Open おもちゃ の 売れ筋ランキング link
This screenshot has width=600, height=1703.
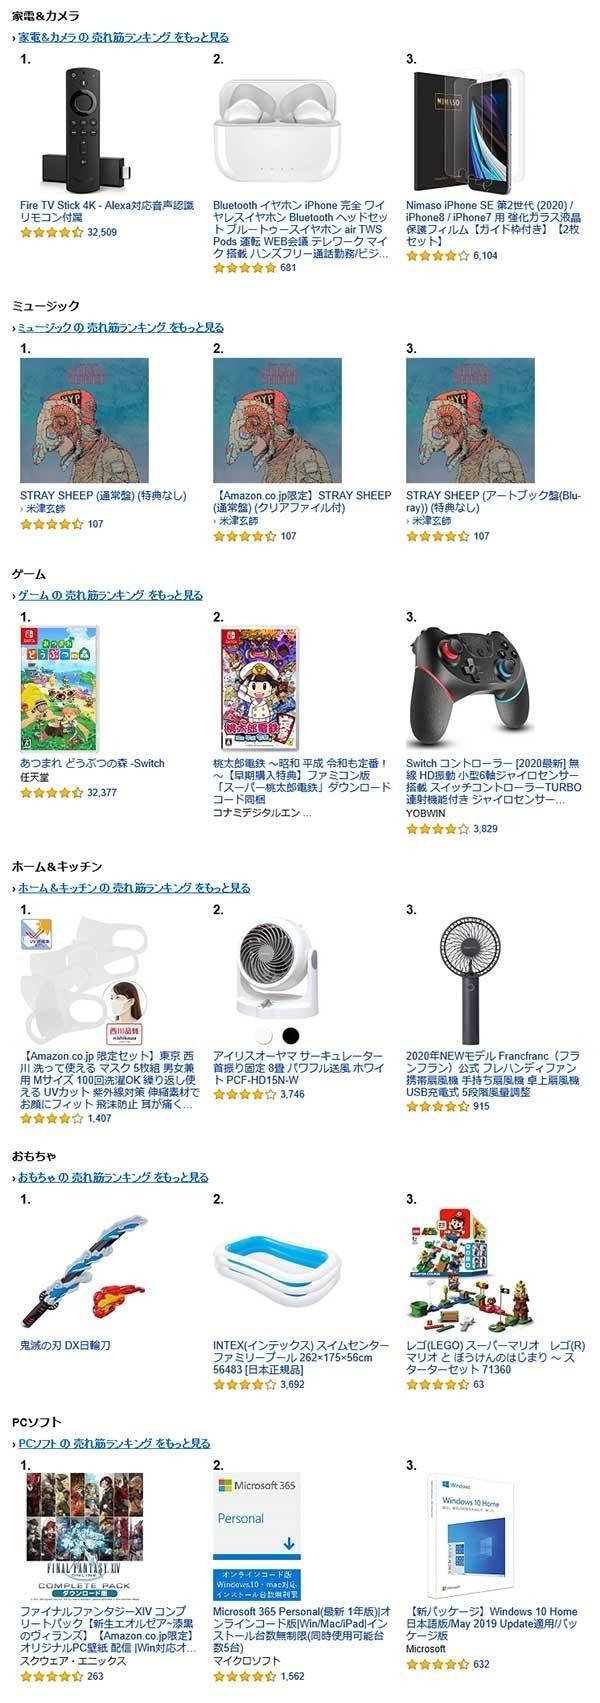tap(114, 1177)
